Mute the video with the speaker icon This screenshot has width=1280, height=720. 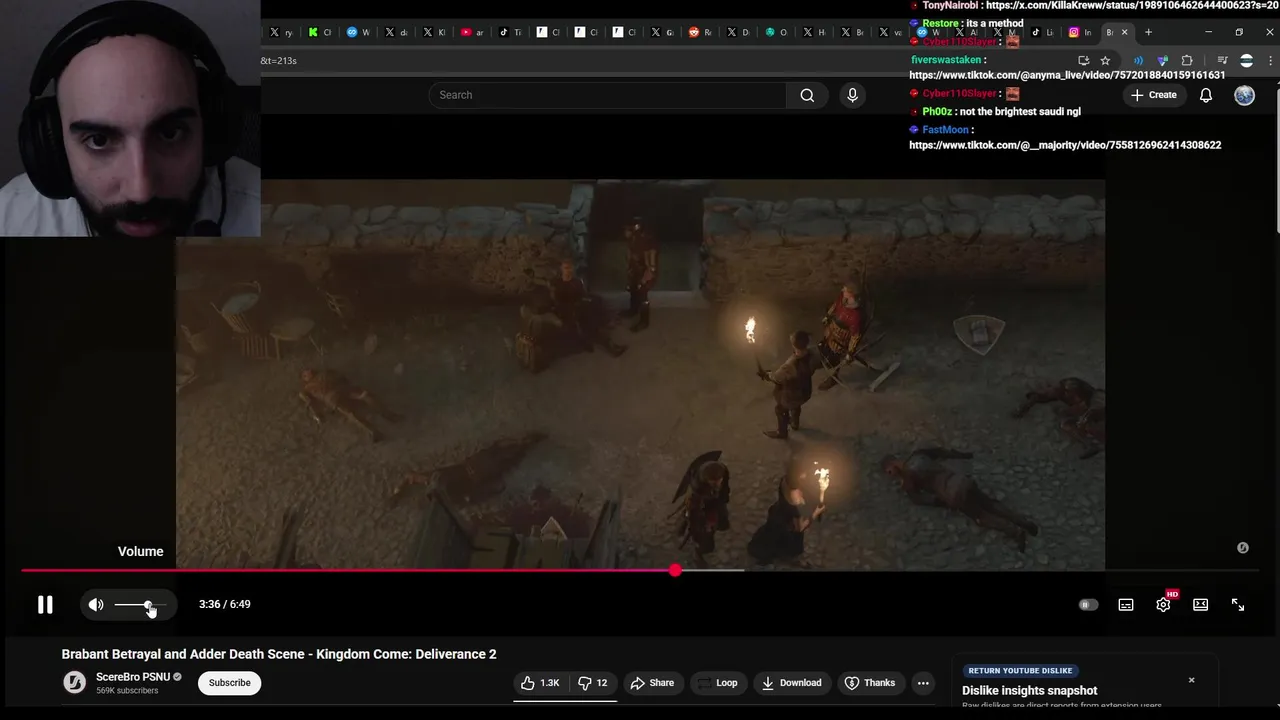96,604
